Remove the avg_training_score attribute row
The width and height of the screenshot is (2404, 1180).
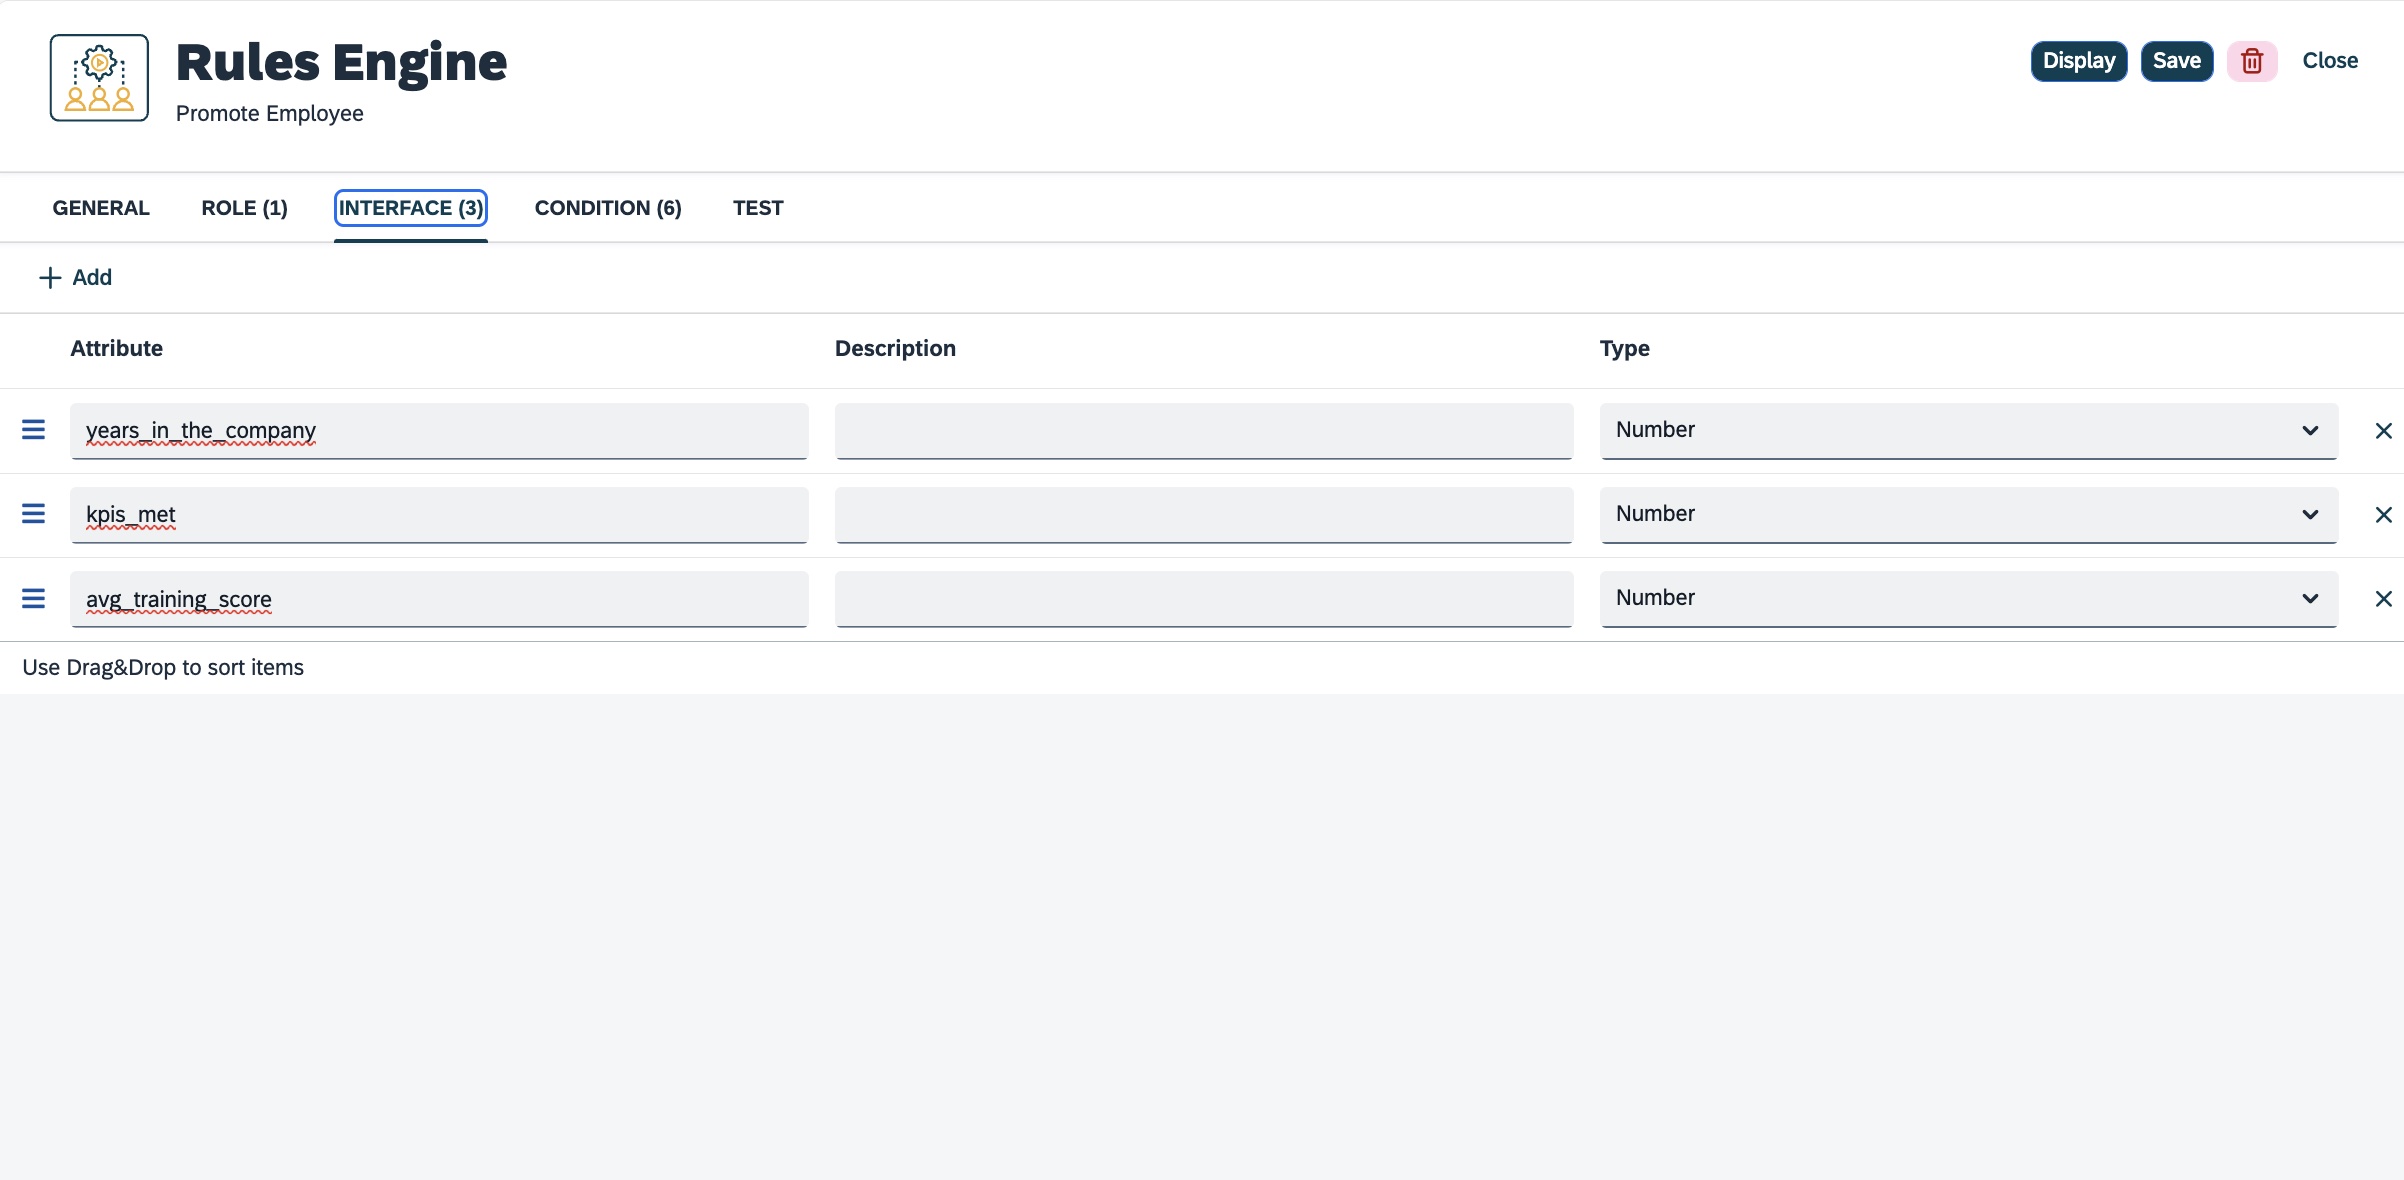pos(2384,598)
